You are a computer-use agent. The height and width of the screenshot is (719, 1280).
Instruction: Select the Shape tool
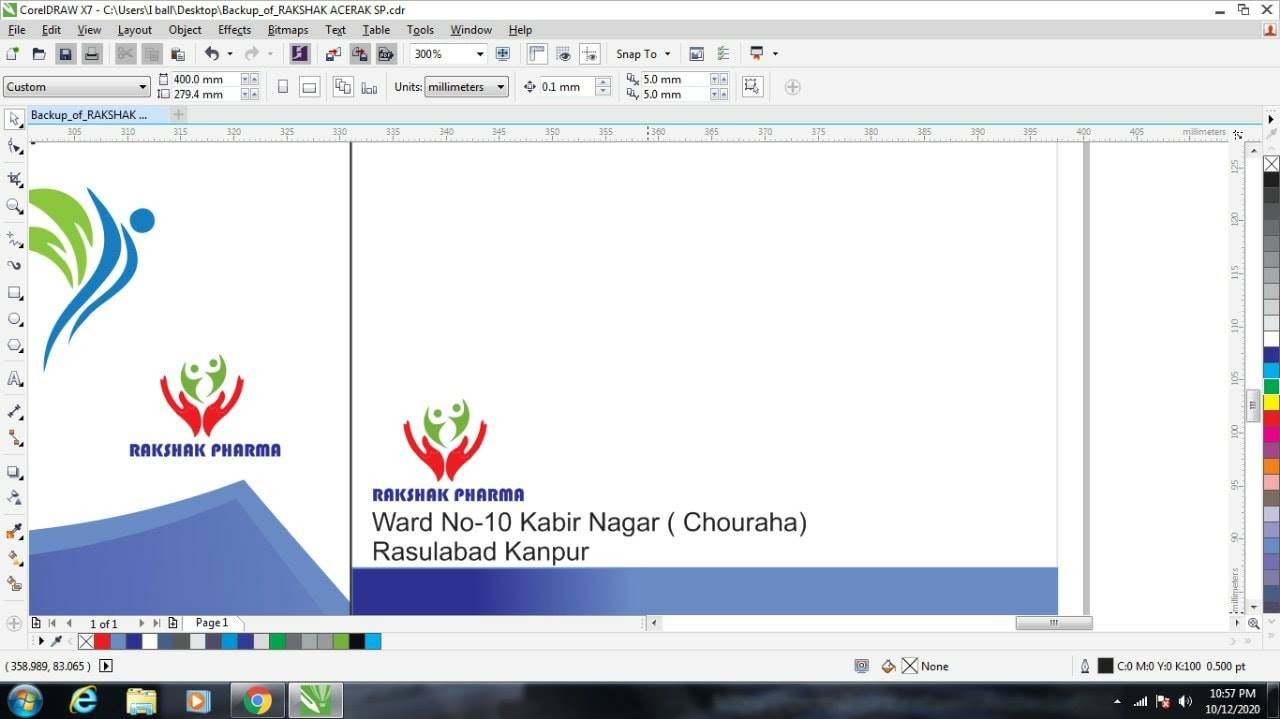click(15, 147)
